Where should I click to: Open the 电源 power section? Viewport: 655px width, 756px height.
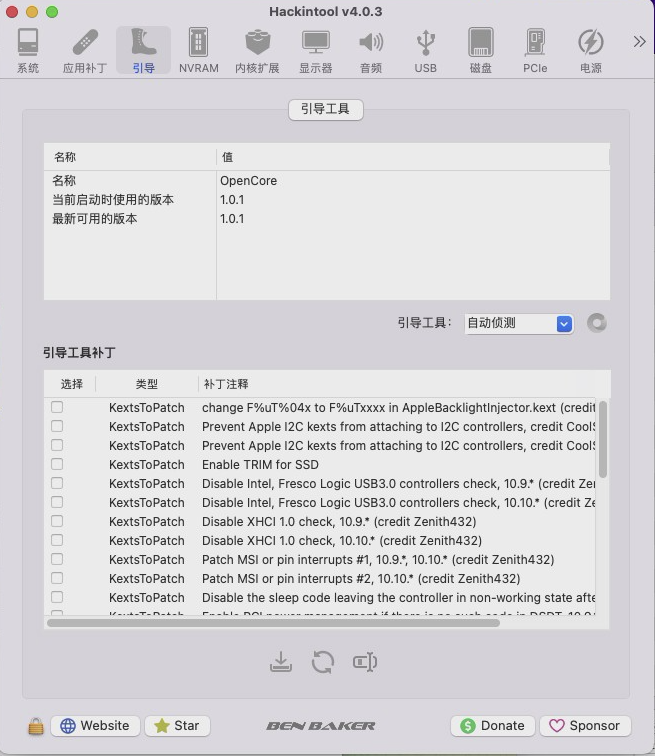click(x=590, y=50)
